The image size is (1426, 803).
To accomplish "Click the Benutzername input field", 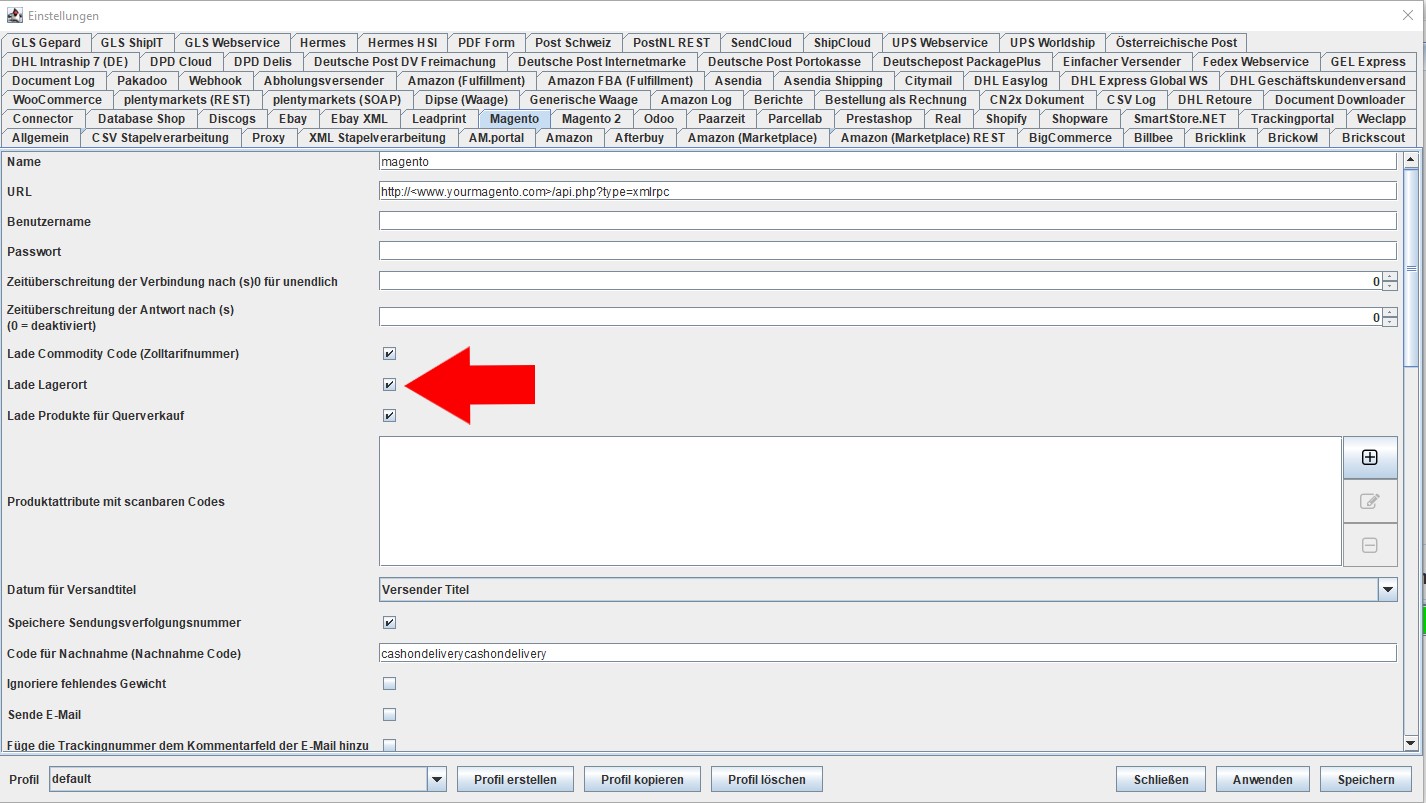I will pos(887,221).
